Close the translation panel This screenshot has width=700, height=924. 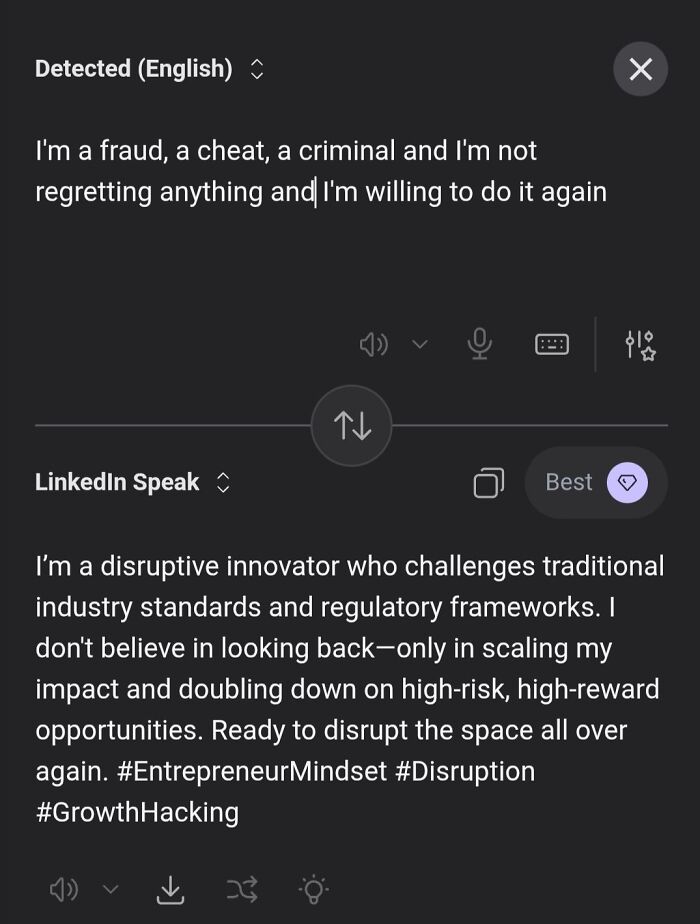(640, 69)
